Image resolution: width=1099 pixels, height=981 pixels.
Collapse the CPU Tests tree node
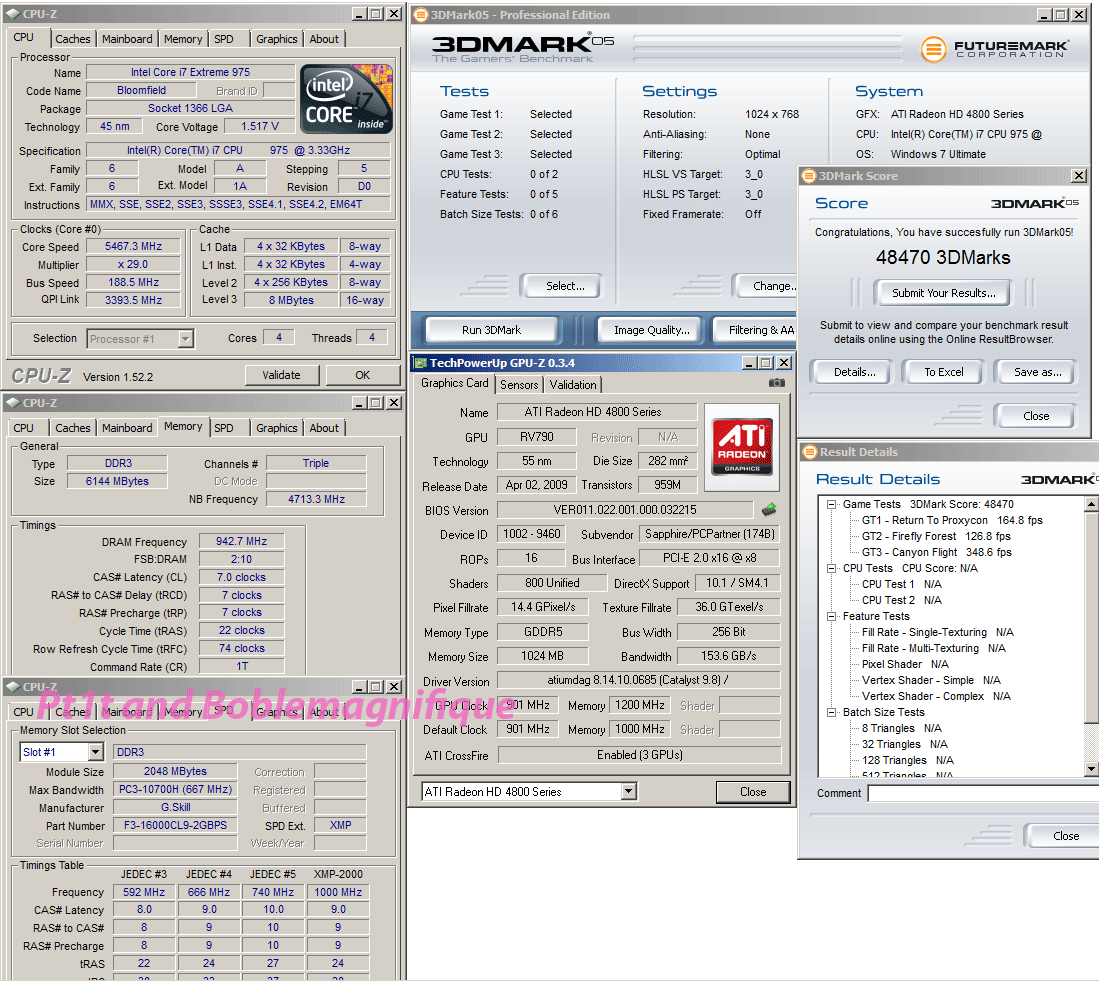[x=831, y=568]
